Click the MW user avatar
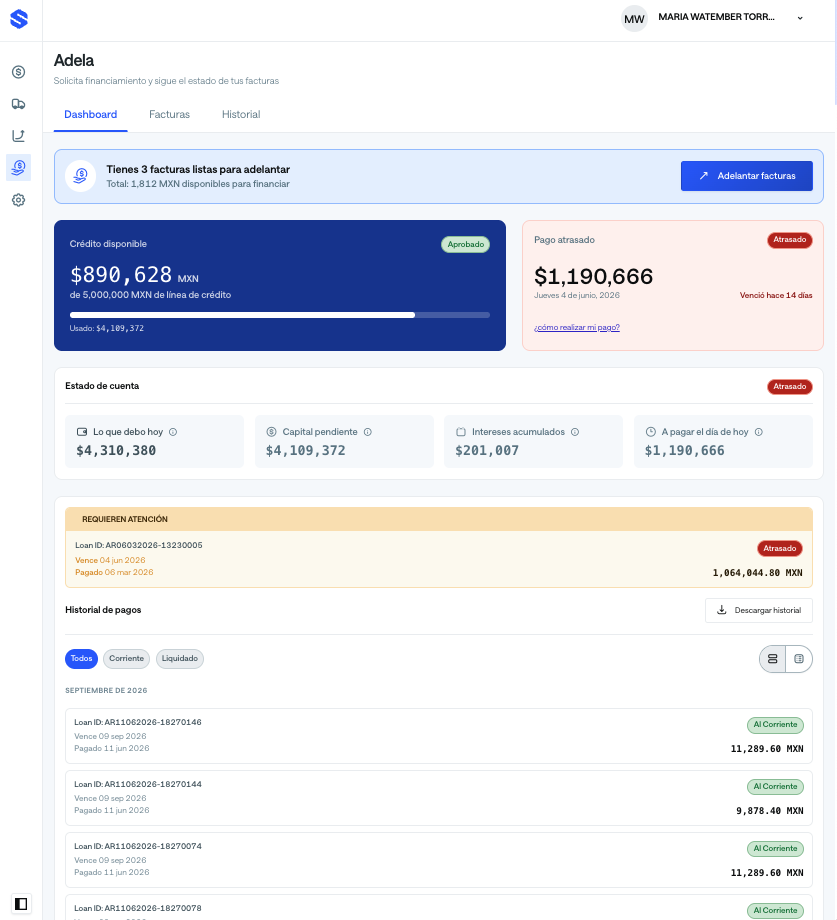 point(634,19)
